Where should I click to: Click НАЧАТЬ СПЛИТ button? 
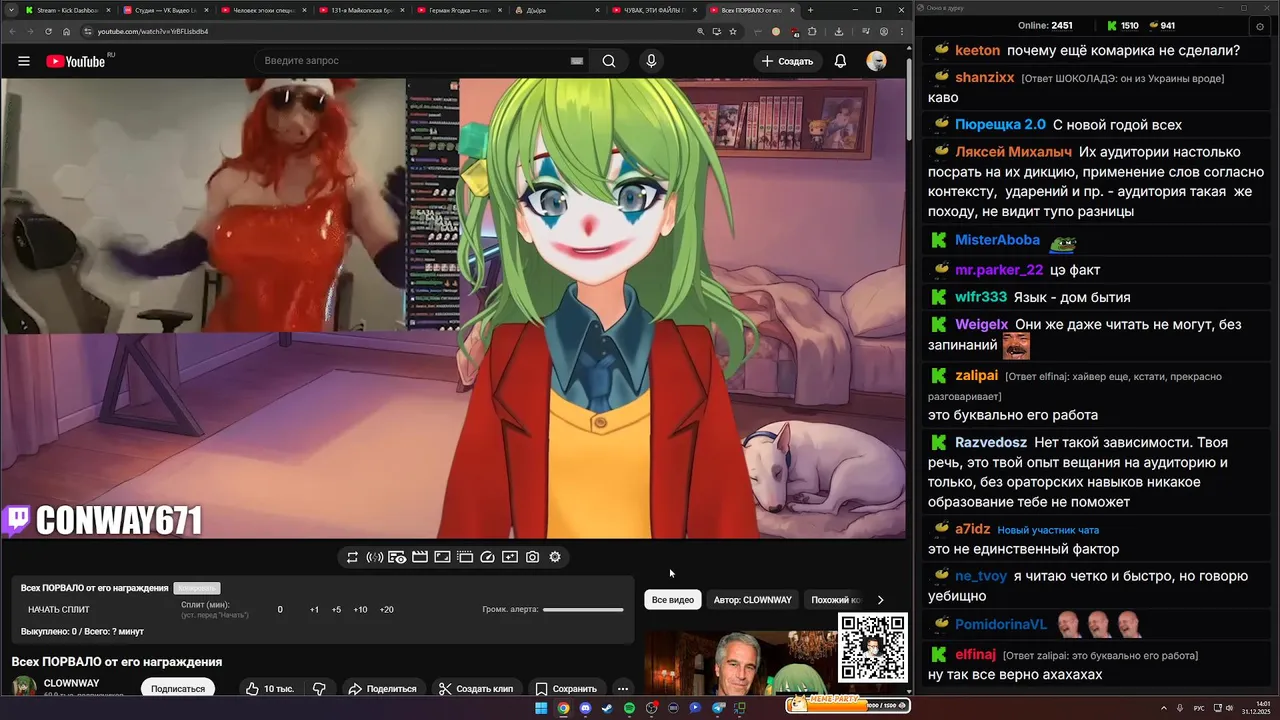pyautogui.click(x=59, y=609)
